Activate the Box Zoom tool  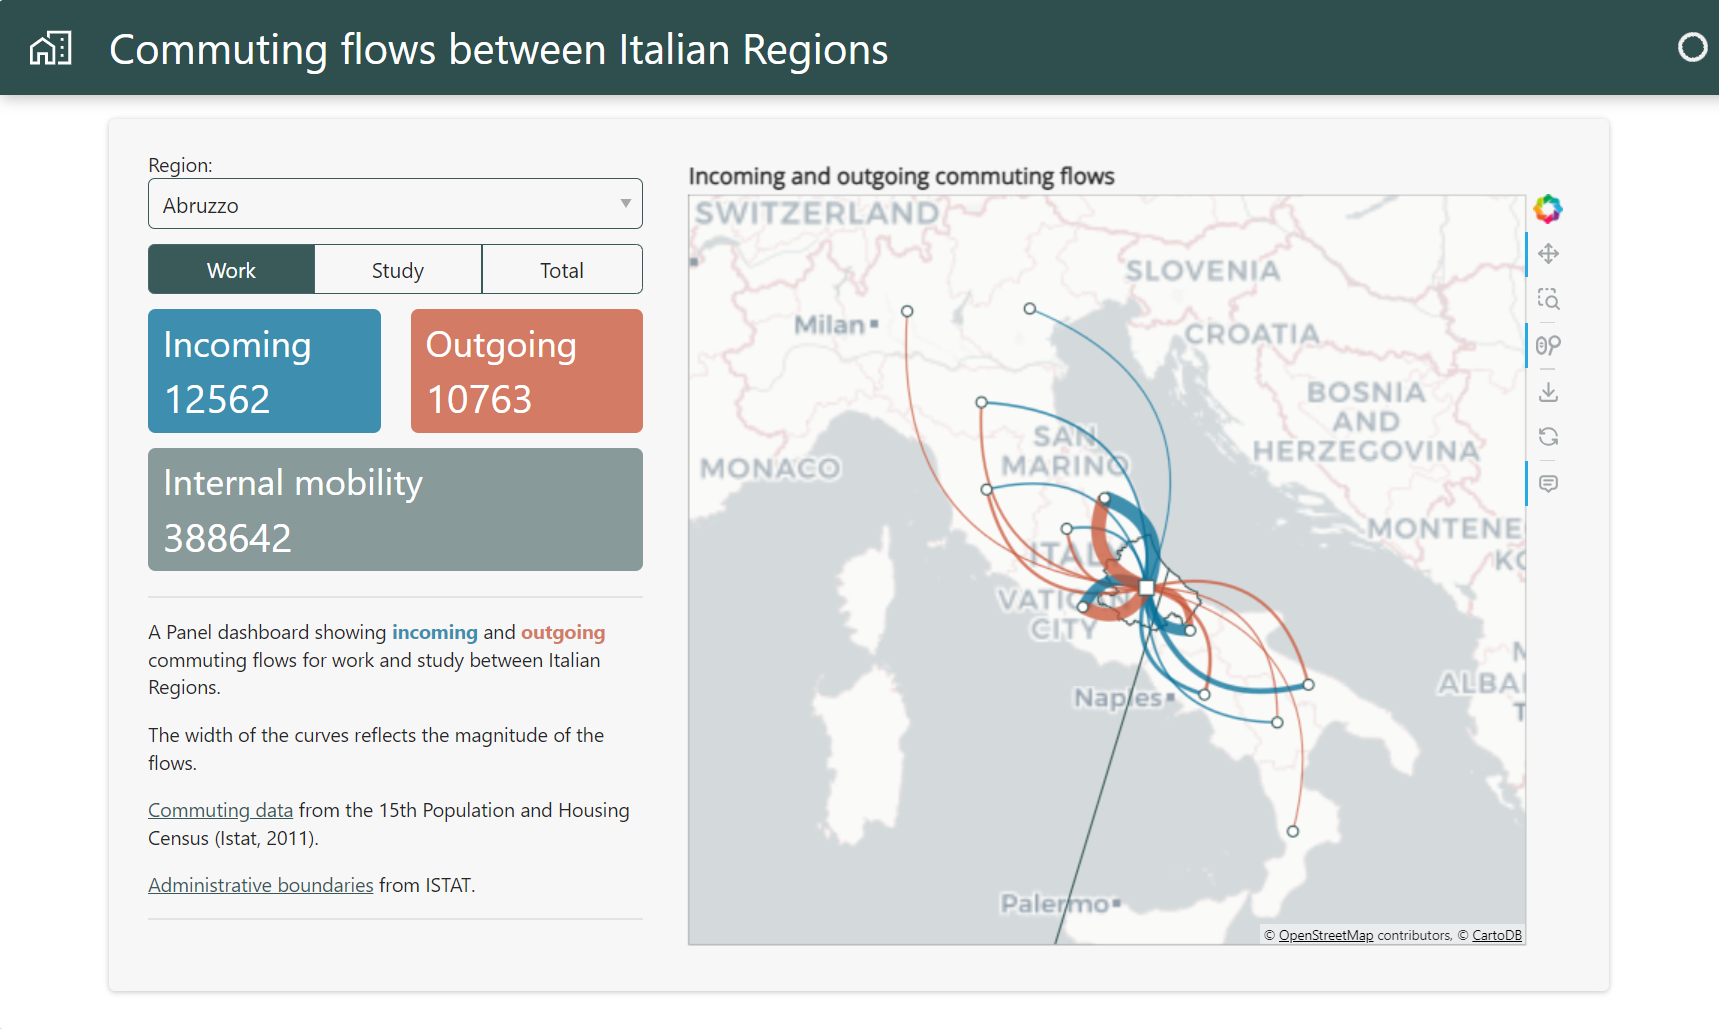point(1548,299)
